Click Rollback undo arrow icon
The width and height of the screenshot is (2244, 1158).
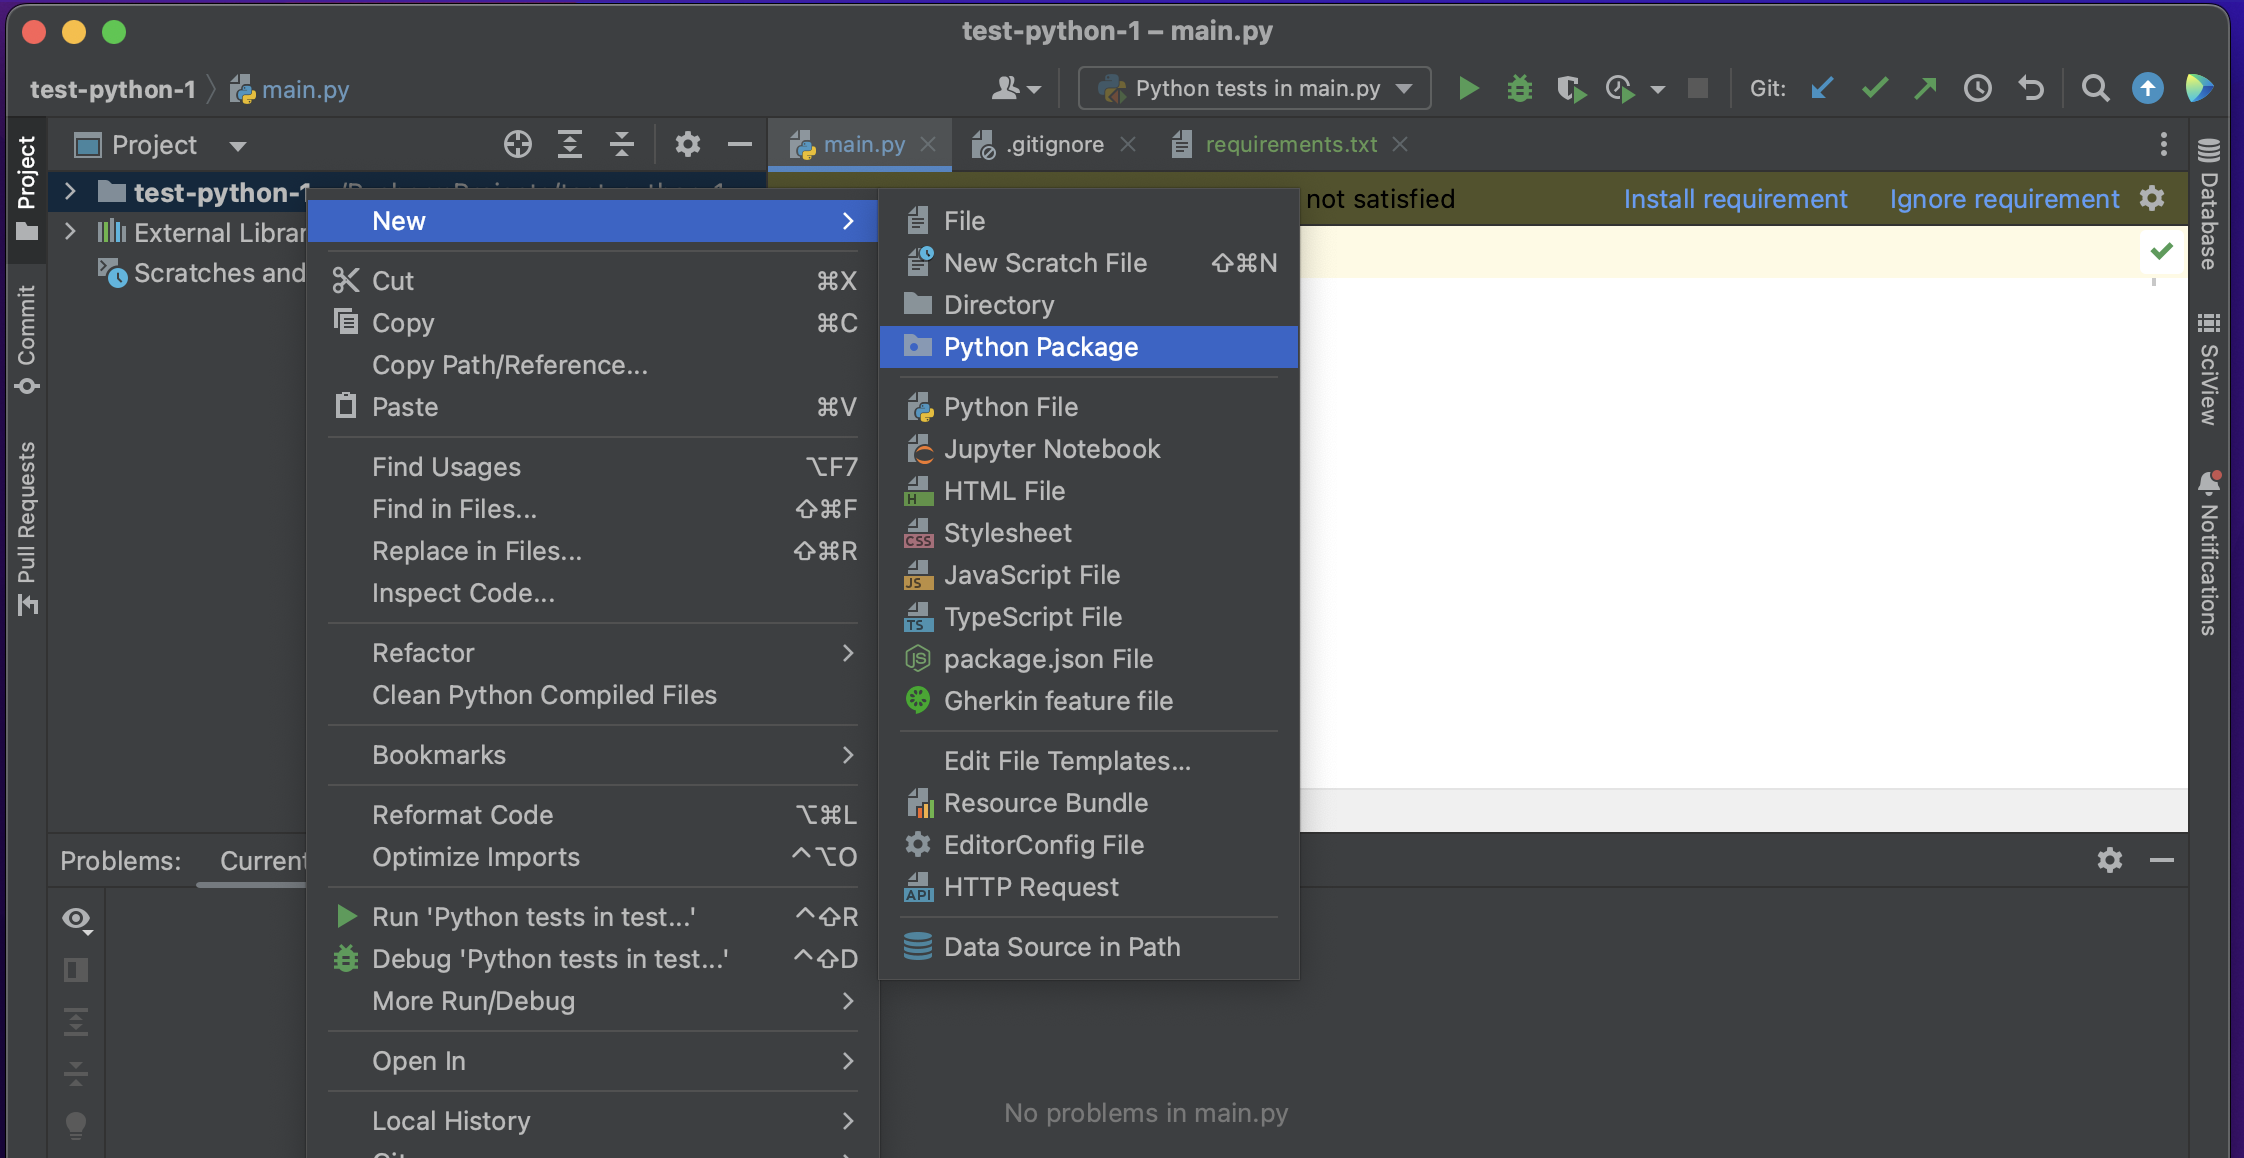[x=2030, y=89]
